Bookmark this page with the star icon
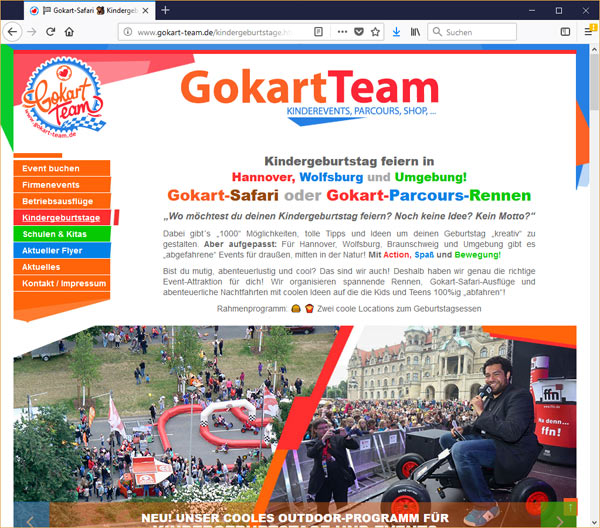600x528 pixels. [x=375, y=32]
